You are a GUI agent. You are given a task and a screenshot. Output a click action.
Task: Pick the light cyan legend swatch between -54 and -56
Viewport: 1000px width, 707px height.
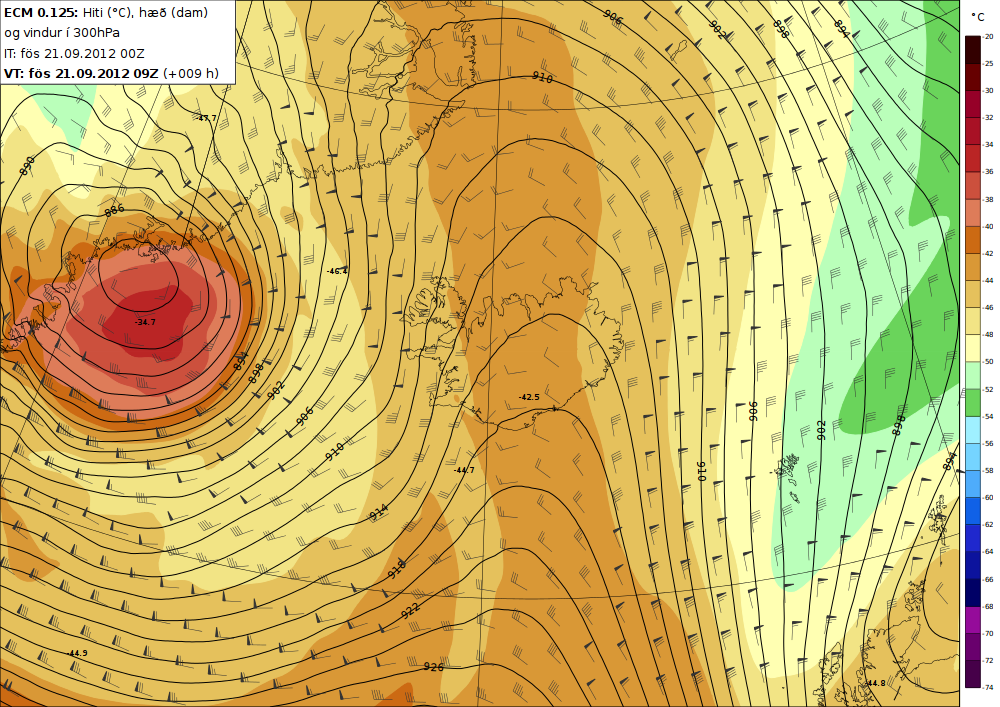(973, 430)
